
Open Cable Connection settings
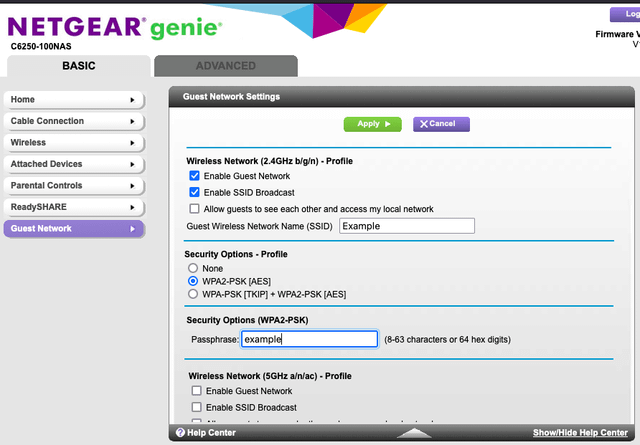(x=74, y=121)
